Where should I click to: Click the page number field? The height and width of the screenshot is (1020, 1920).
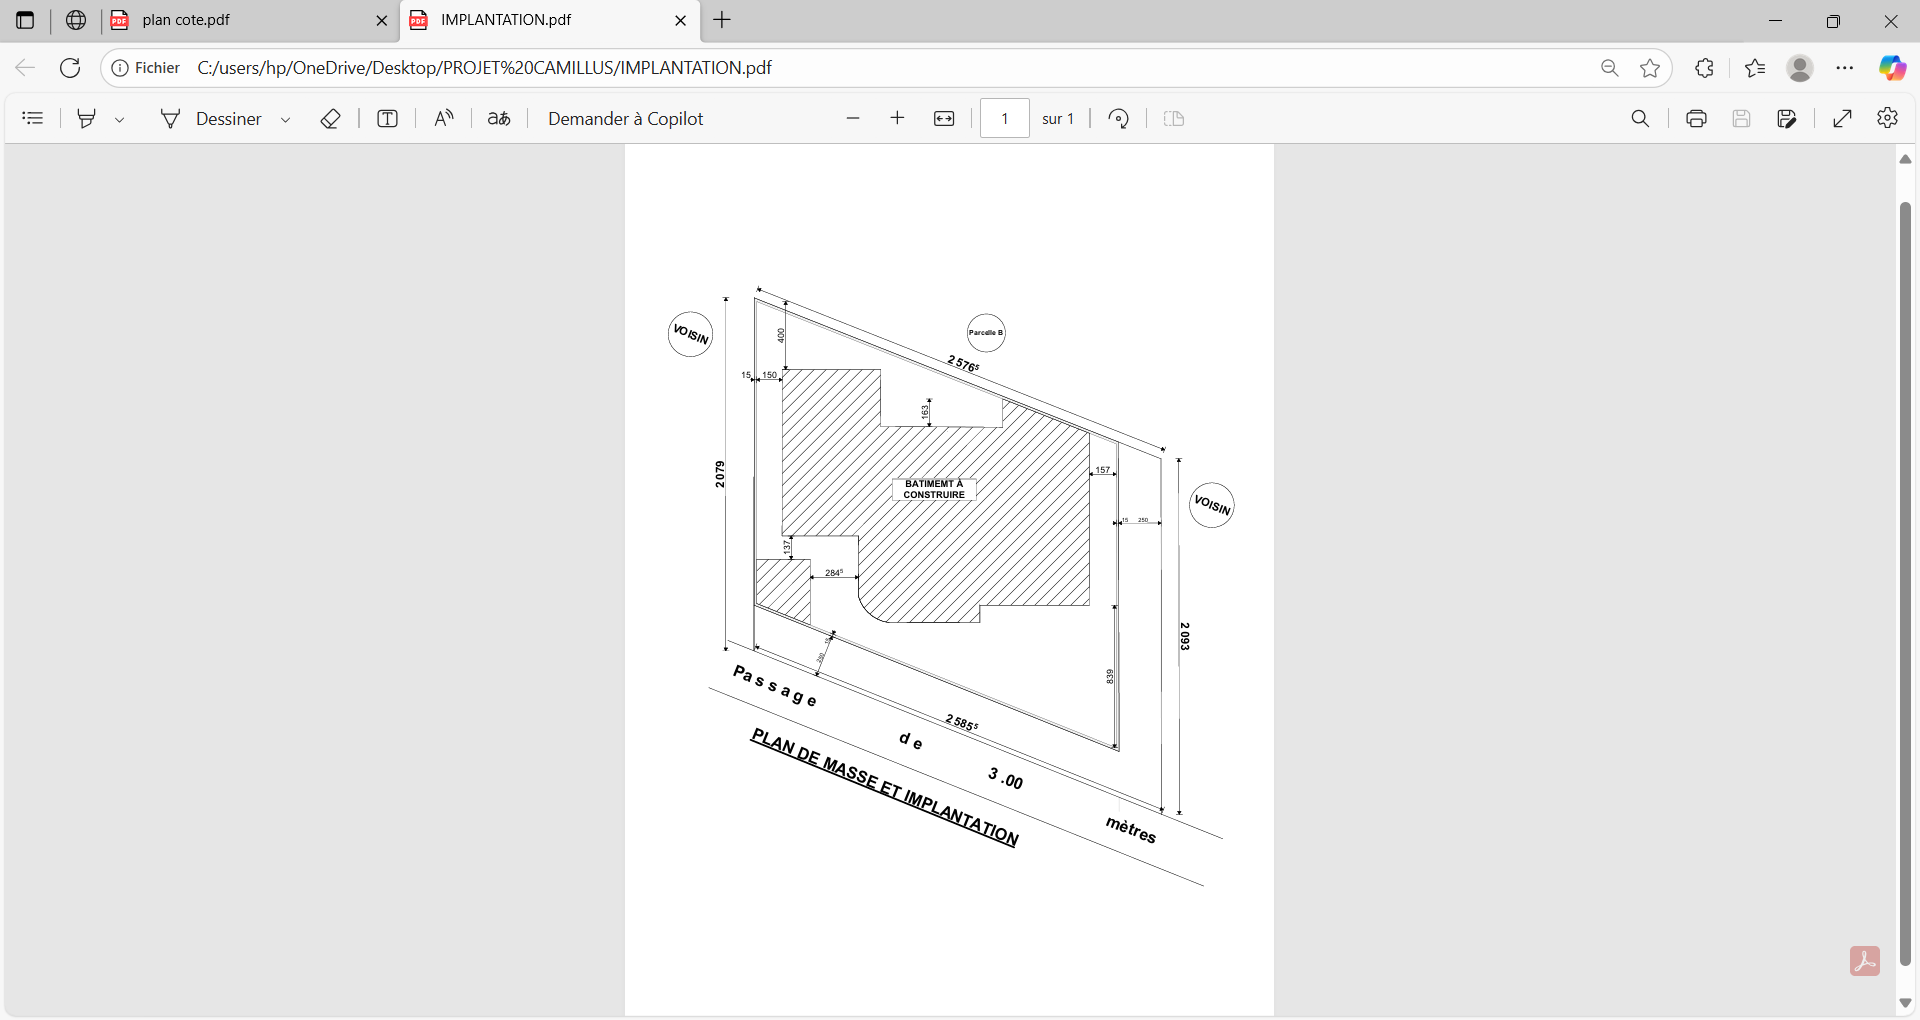pyautogui.click(x=1004, y=119)
